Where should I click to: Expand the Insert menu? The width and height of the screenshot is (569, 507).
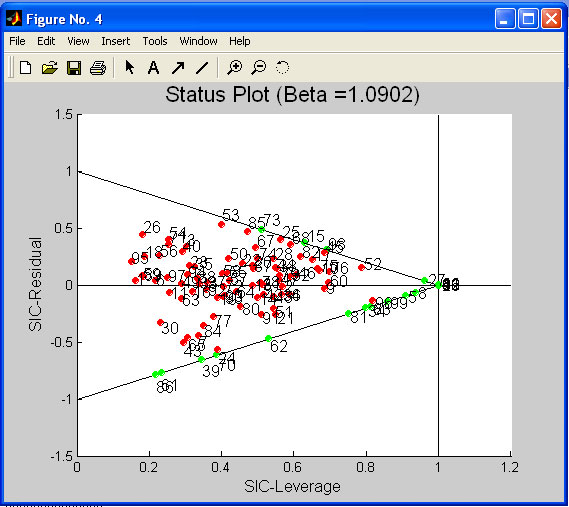click(116, 41)
